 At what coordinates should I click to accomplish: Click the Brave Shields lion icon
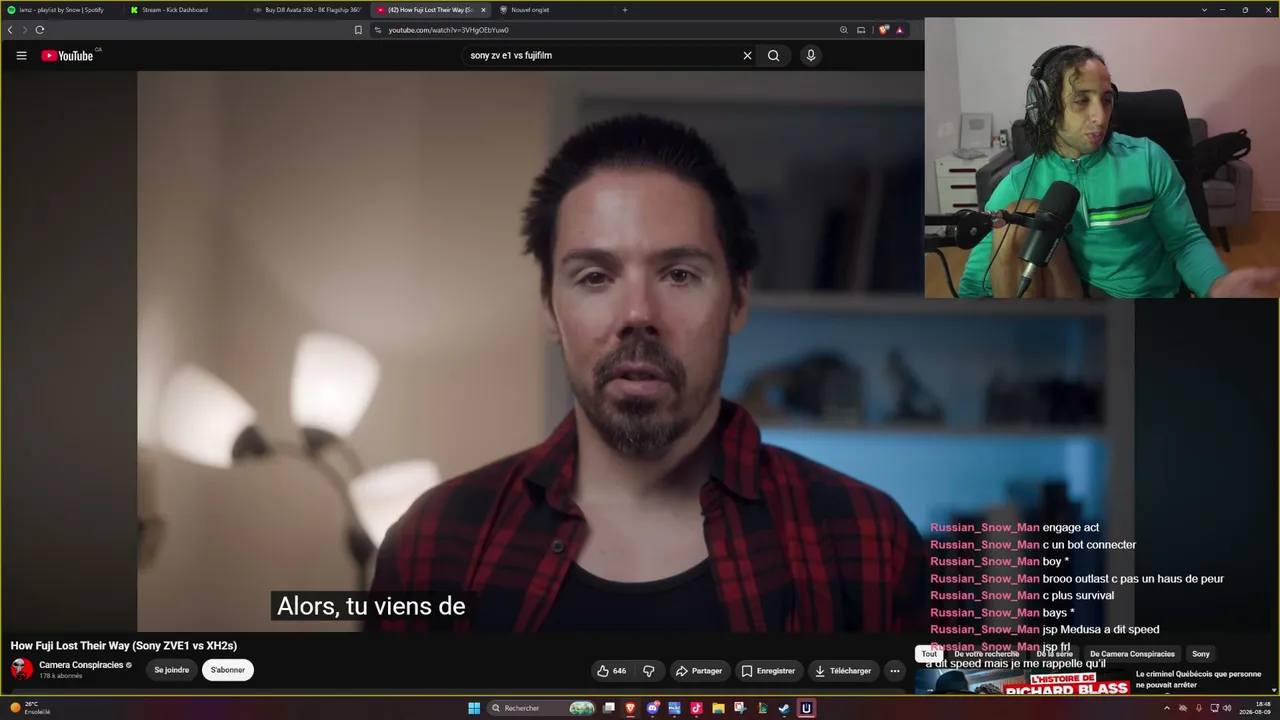click(884, 30)
